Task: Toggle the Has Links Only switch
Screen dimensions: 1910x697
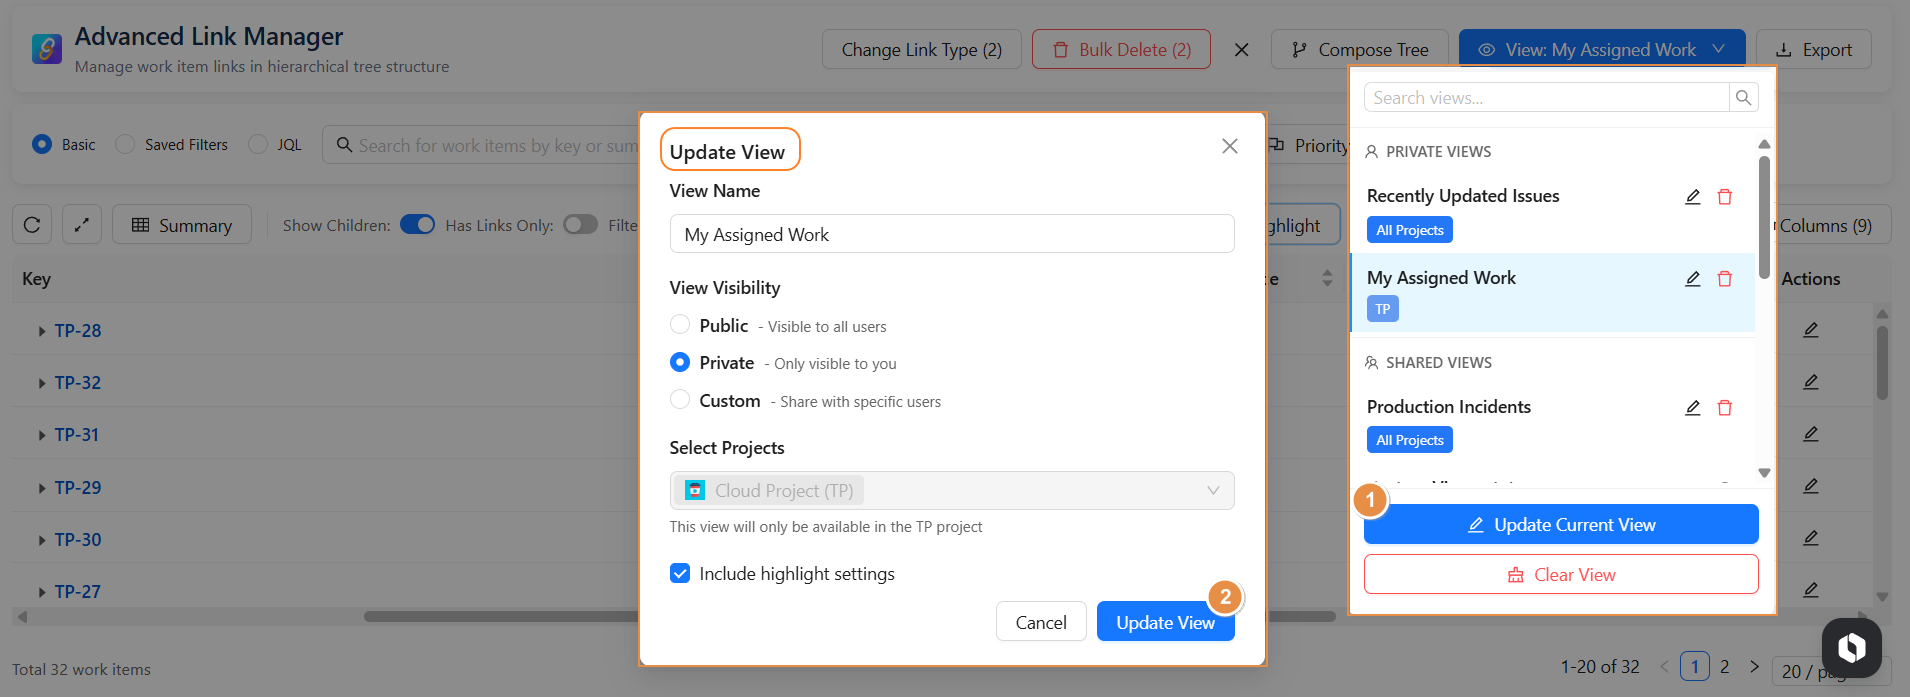Action: pyautogui.click(x=580, y=224)
